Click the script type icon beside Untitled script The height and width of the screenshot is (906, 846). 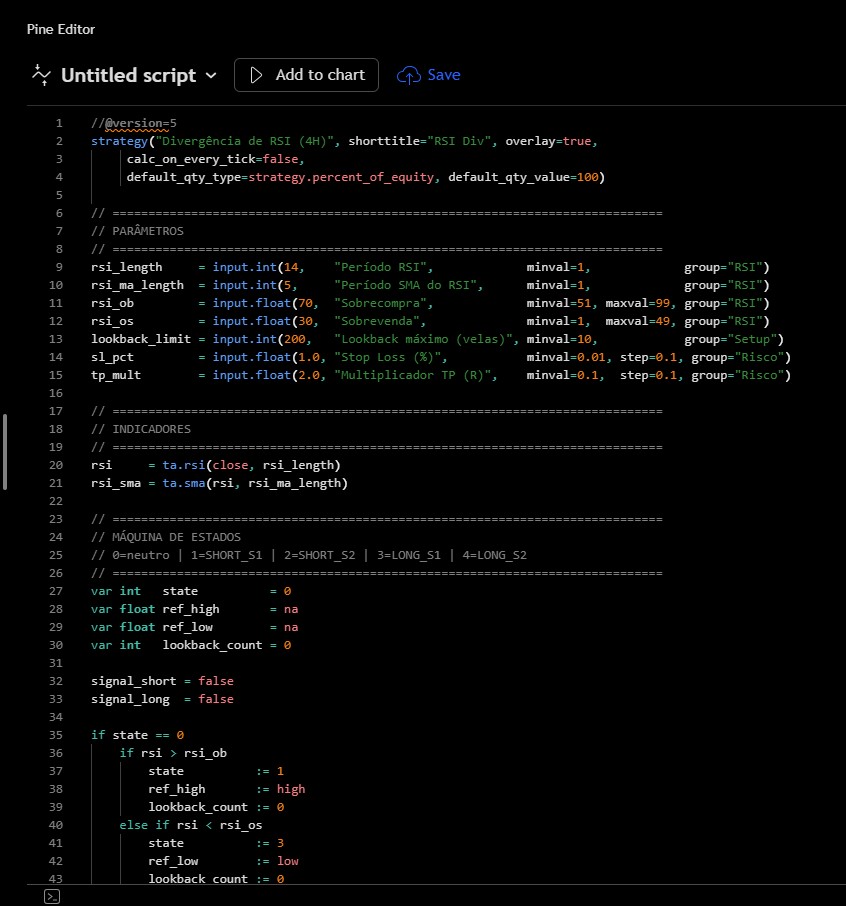pyautogui.click(x=41, y=75)
